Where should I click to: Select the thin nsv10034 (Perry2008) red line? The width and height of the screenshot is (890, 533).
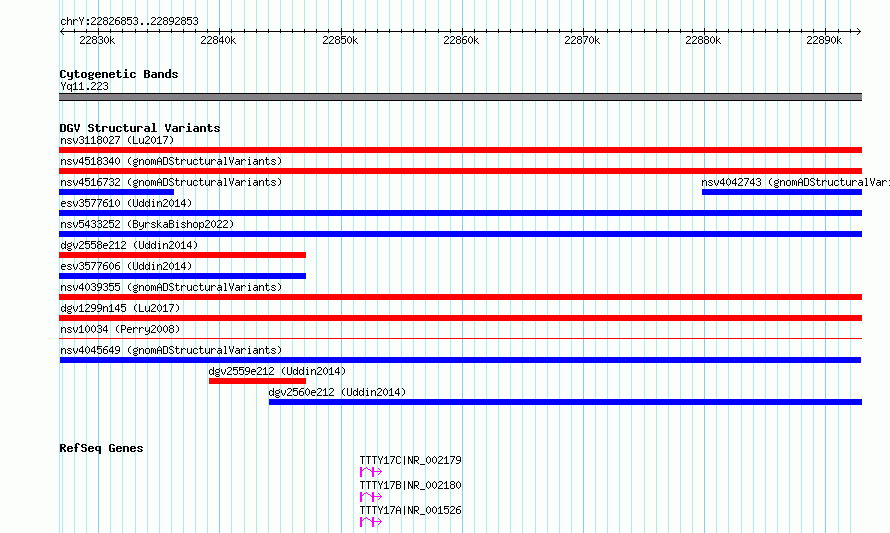[x=460, y=339]
